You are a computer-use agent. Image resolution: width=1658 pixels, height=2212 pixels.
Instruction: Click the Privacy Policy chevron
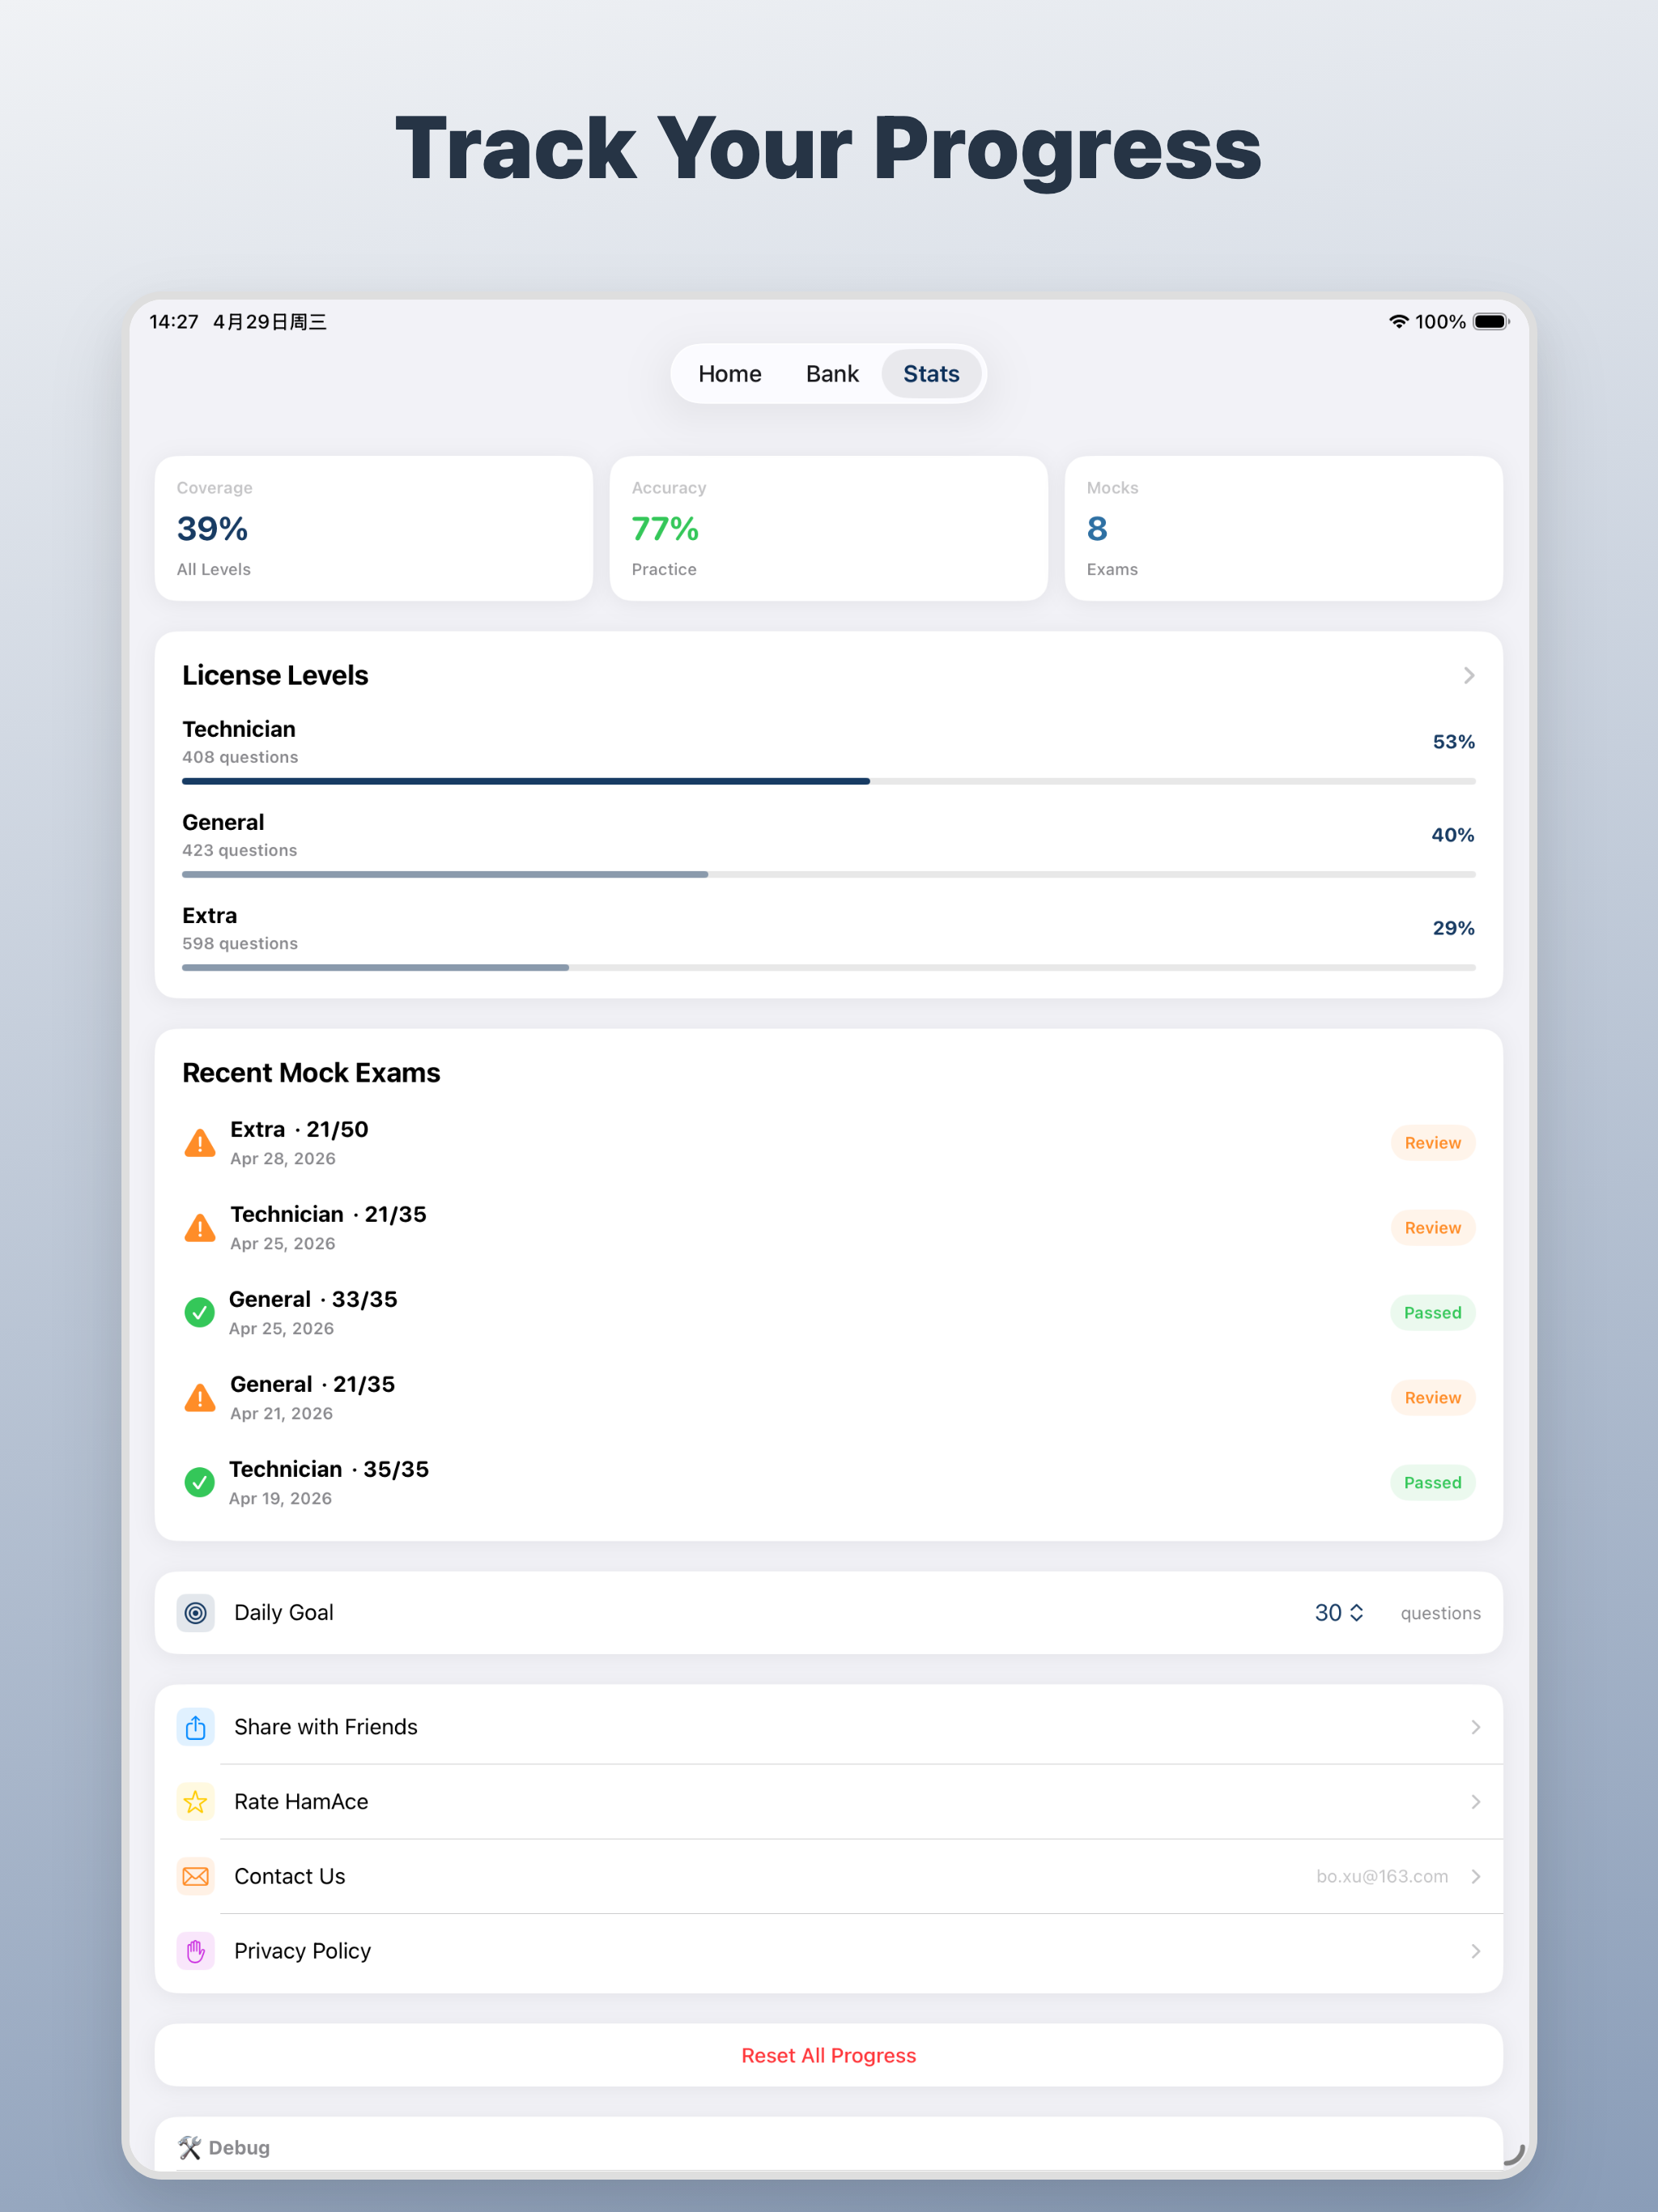(x=1476, y=1951)
